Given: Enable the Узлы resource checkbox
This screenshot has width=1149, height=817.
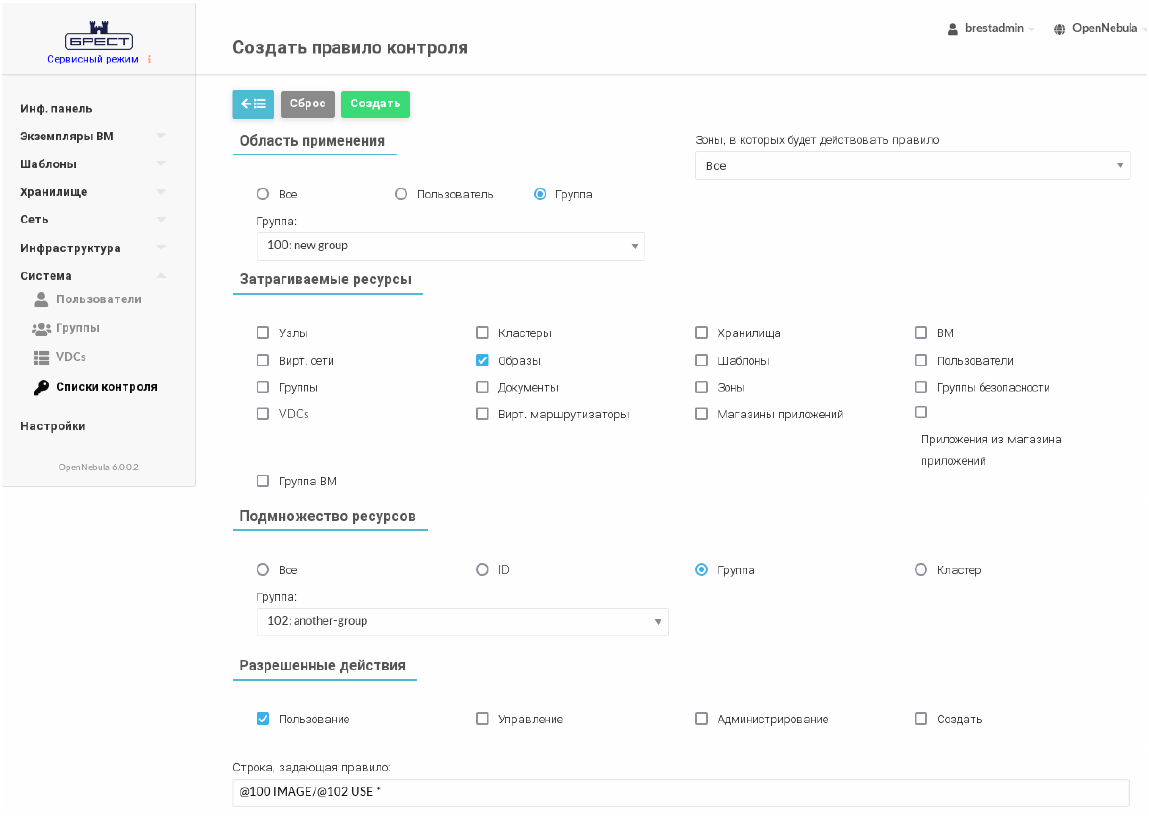Looking at the screenshot, I should 263,333.
